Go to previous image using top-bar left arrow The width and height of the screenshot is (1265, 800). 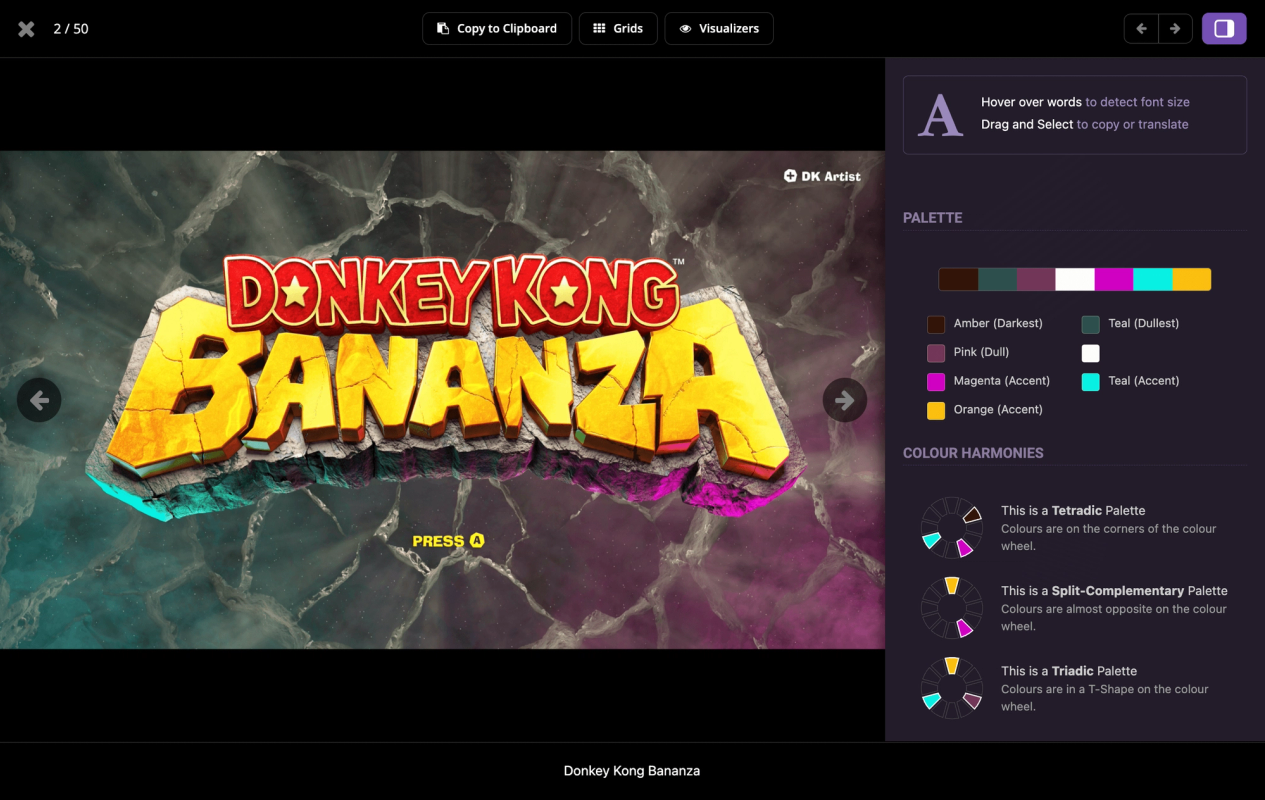(1141, 29)
